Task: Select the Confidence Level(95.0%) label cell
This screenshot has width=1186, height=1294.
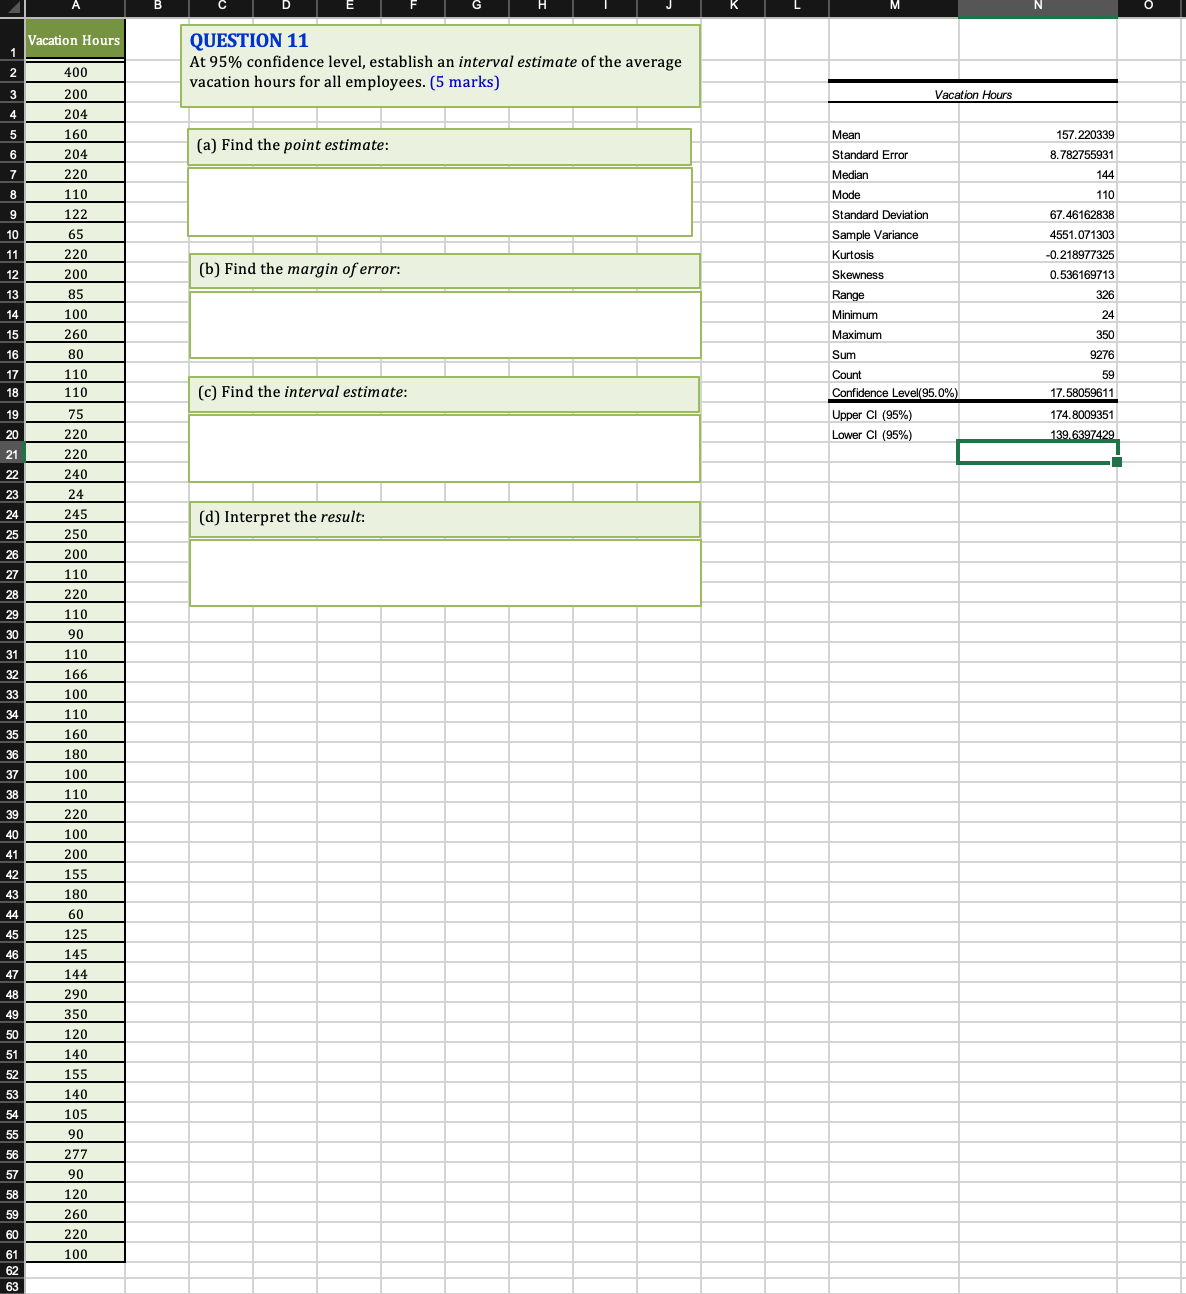Action: 893,393
